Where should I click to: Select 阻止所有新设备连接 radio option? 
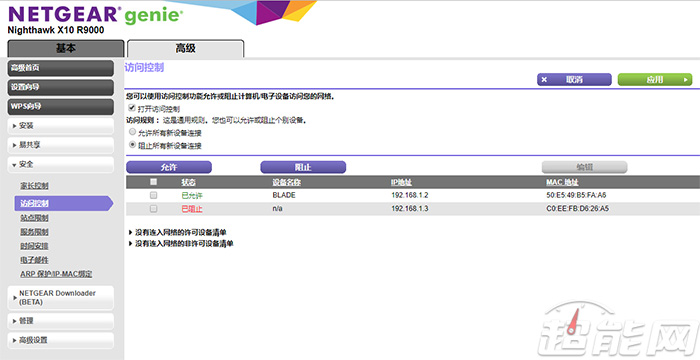132,145
